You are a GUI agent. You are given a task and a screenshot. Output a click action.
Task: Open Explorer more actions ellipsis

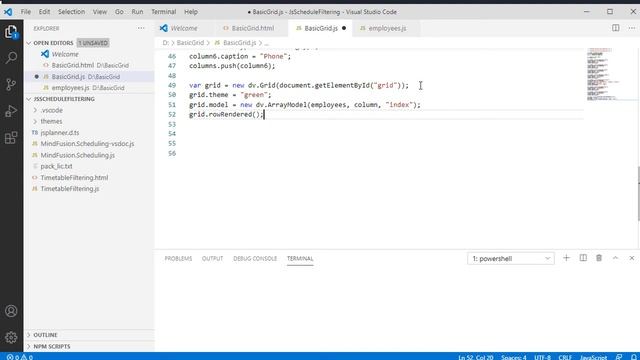(141, 28)
